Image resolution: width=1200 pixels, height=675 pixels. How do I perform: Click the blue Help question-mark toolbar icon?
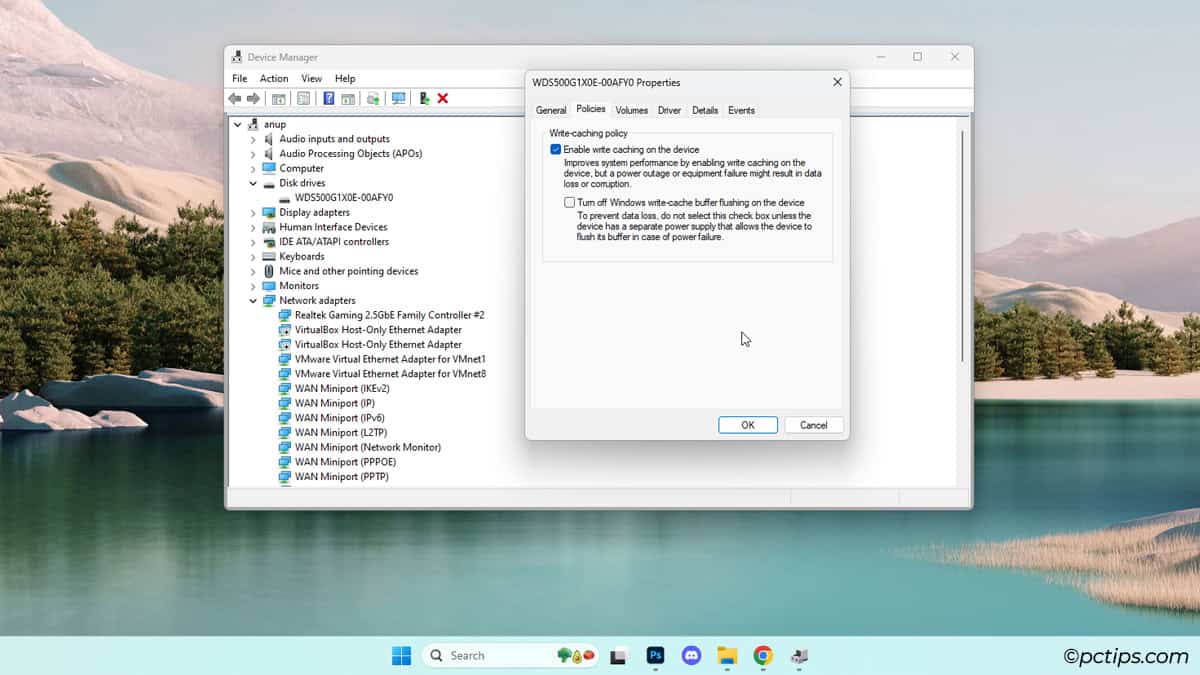328,98
